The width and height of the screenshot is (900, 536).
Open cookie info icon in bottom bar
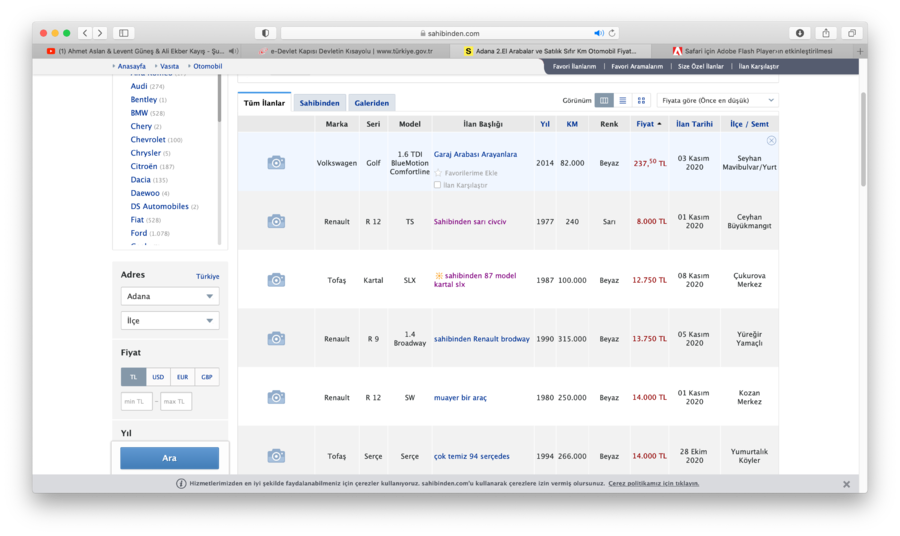pos(181,484)
